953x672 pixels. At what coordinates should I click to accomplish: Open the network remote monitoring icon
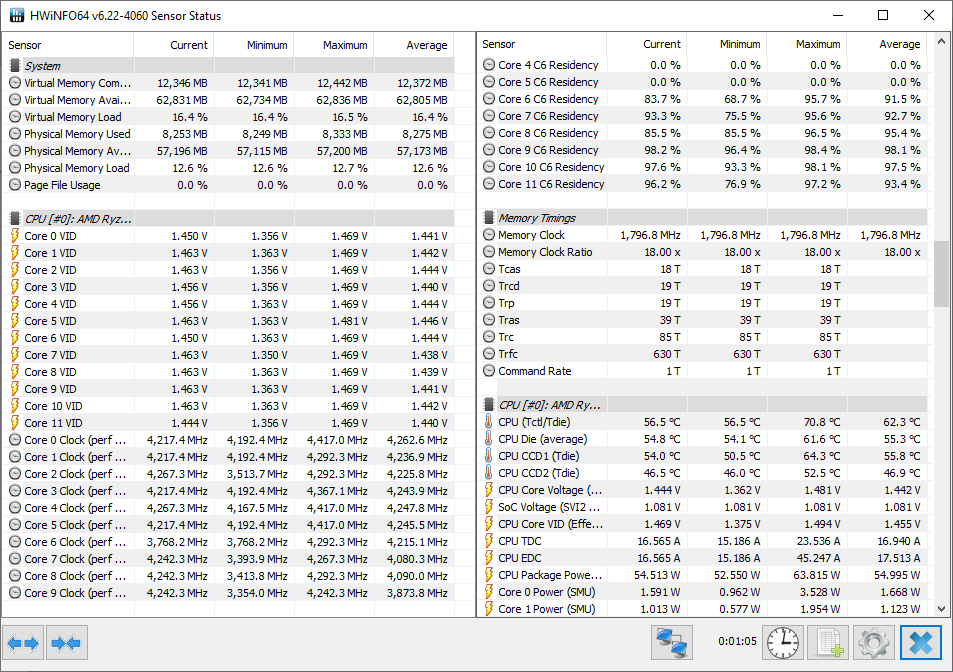pos(672,642)
